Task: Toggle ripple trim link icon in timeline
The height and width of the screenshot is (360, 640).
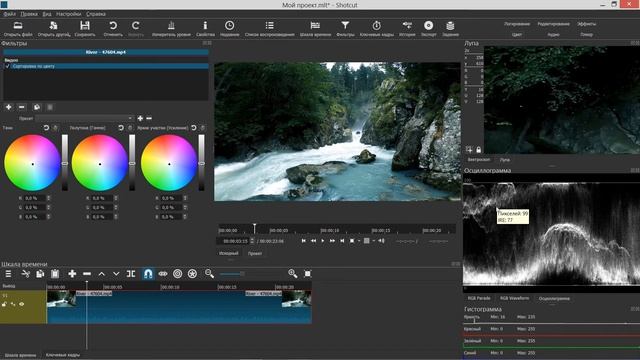Action: tap(163, 274)
